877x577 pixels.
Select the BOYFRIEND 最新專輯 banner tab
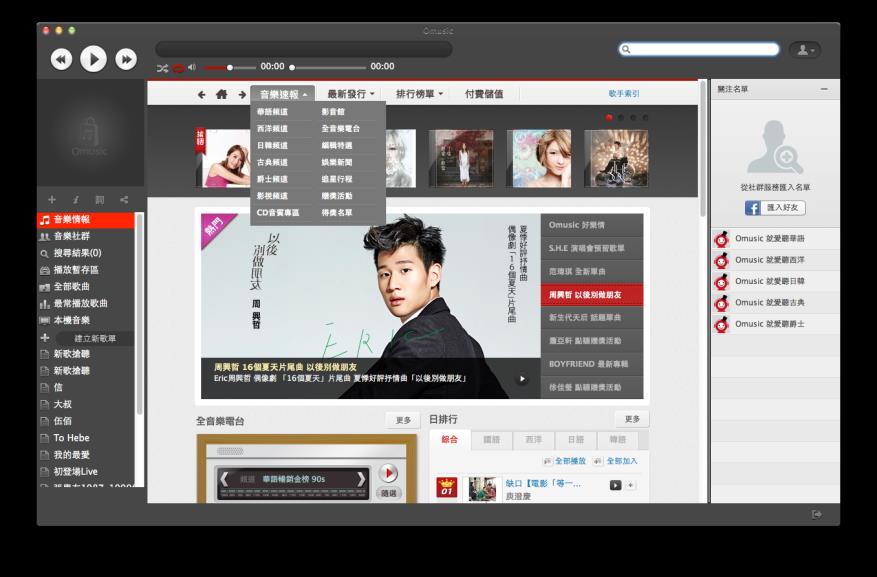pyautogui.click(x=592, y=364)
